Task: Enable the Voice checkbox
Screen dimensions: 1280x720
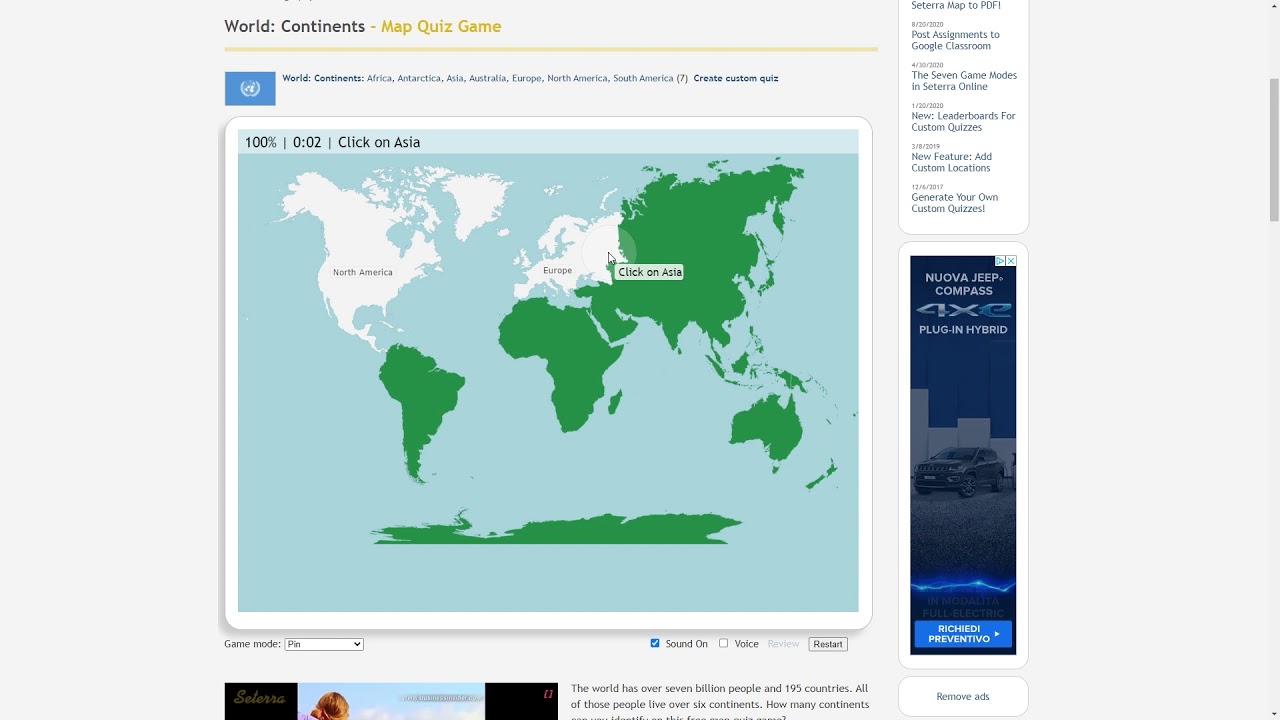Action: click(x=723, y=643)
